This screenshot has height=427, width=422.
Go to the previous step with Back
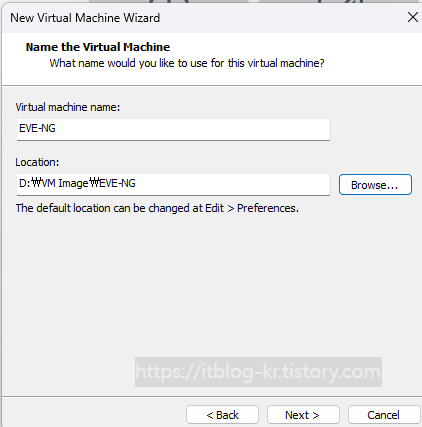point(222,415)
